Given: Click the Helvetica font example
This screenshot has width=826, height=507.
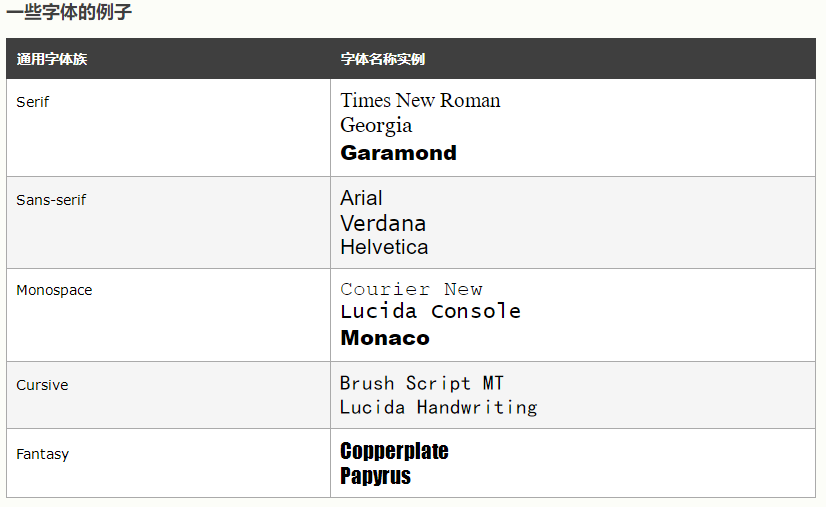Looking at the screenshot, I should point(384,247).
